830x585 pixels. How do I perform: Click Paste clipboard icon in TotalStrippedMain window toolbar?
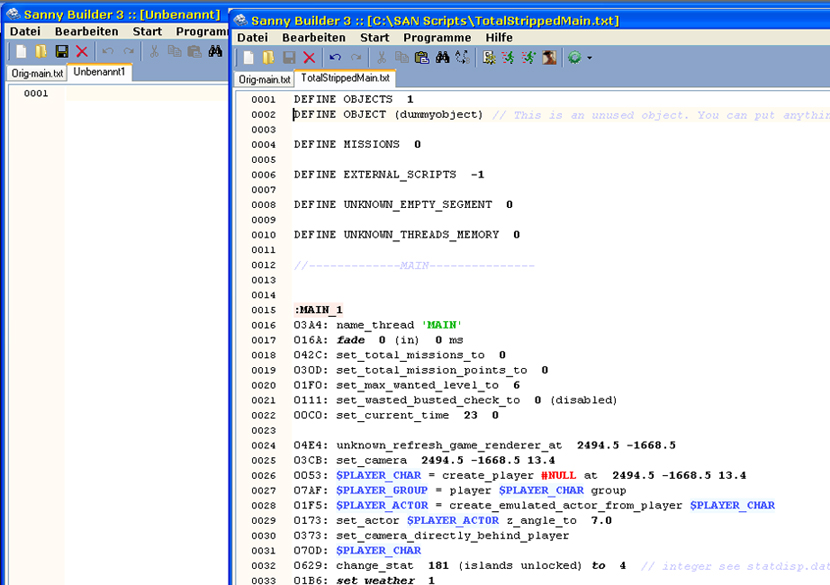click(421, 58)
